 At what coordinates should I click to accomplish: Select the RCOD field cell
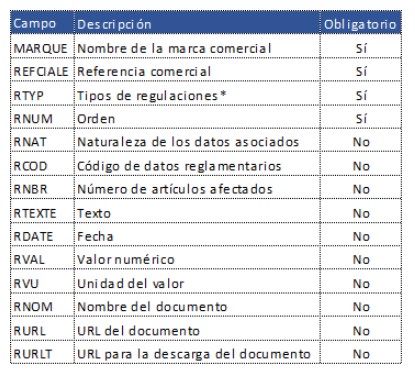(x=42, y=164)
